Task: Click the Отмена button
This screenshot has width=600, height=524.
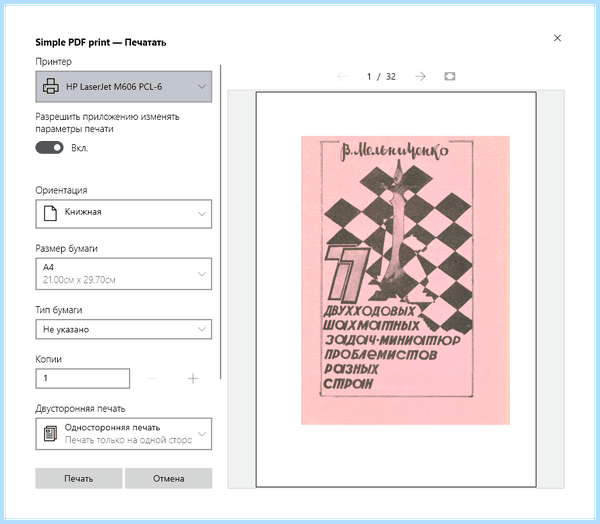Action: click(x=168, y=478)
